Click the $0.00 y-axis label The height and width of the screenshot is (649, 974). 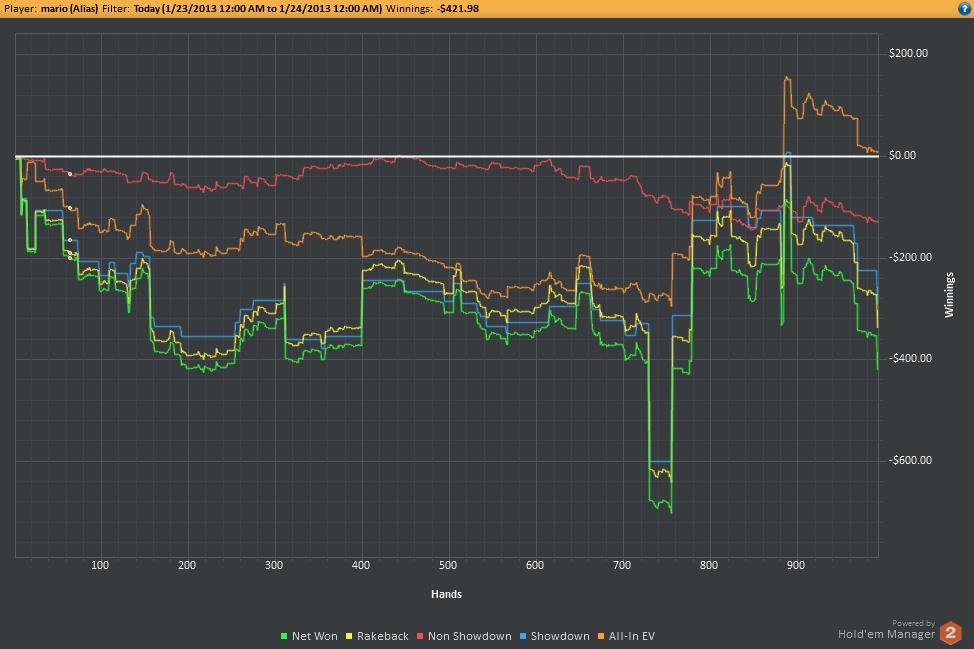click(902, 155)
